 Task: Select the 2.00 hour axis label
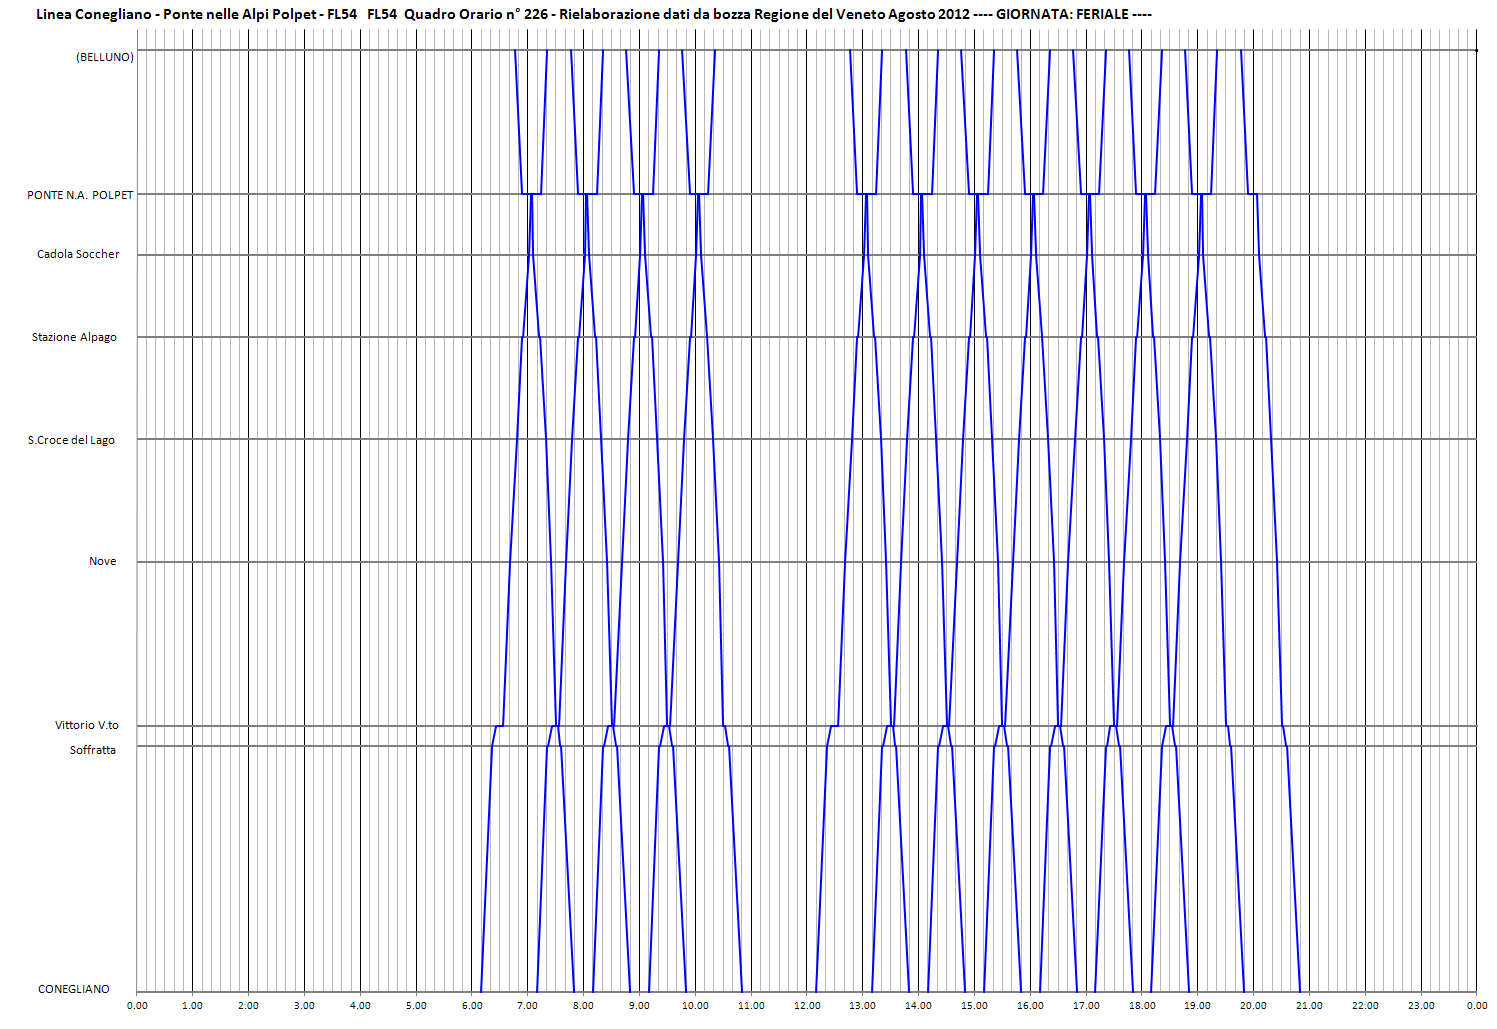[249, 1006]
